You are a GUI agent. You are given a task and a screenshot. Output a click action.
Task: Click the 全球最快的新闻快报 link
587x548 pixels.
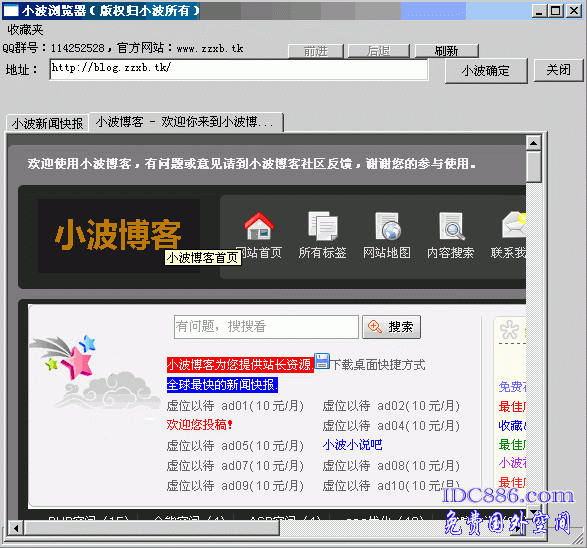click(x=222, y=385)
